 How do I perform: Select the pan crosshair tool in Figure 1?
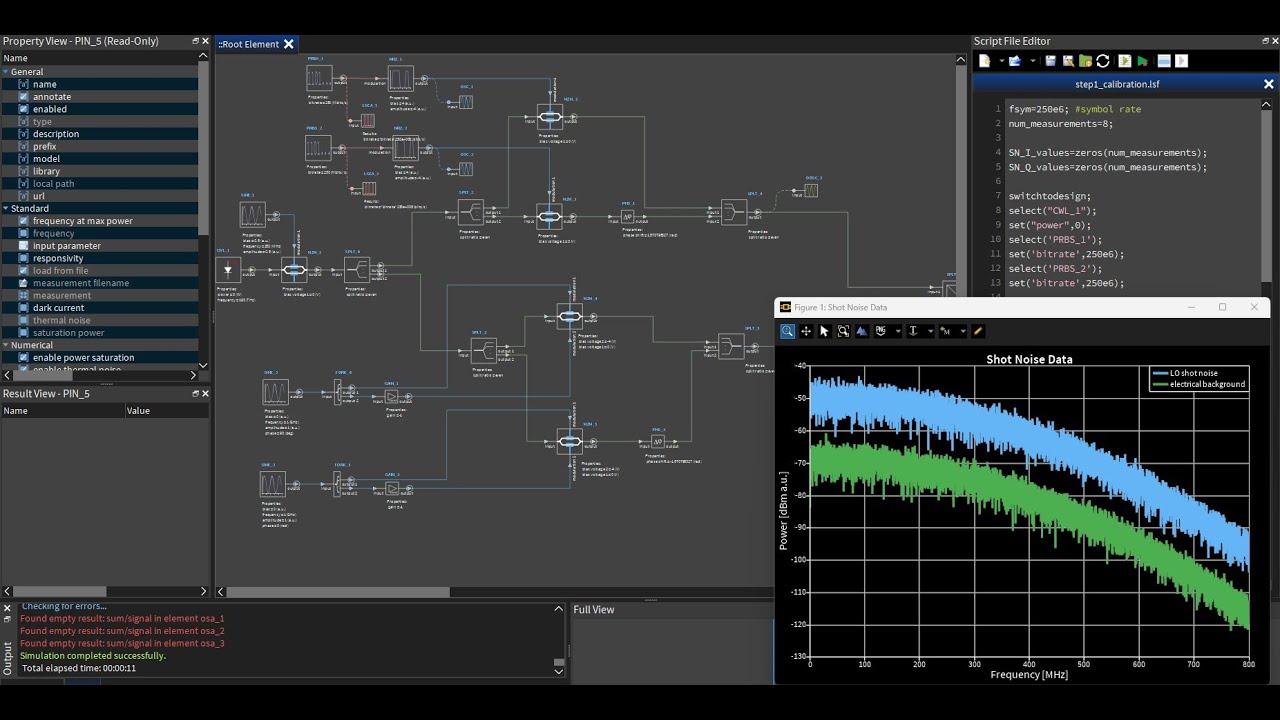pos(806,331)
